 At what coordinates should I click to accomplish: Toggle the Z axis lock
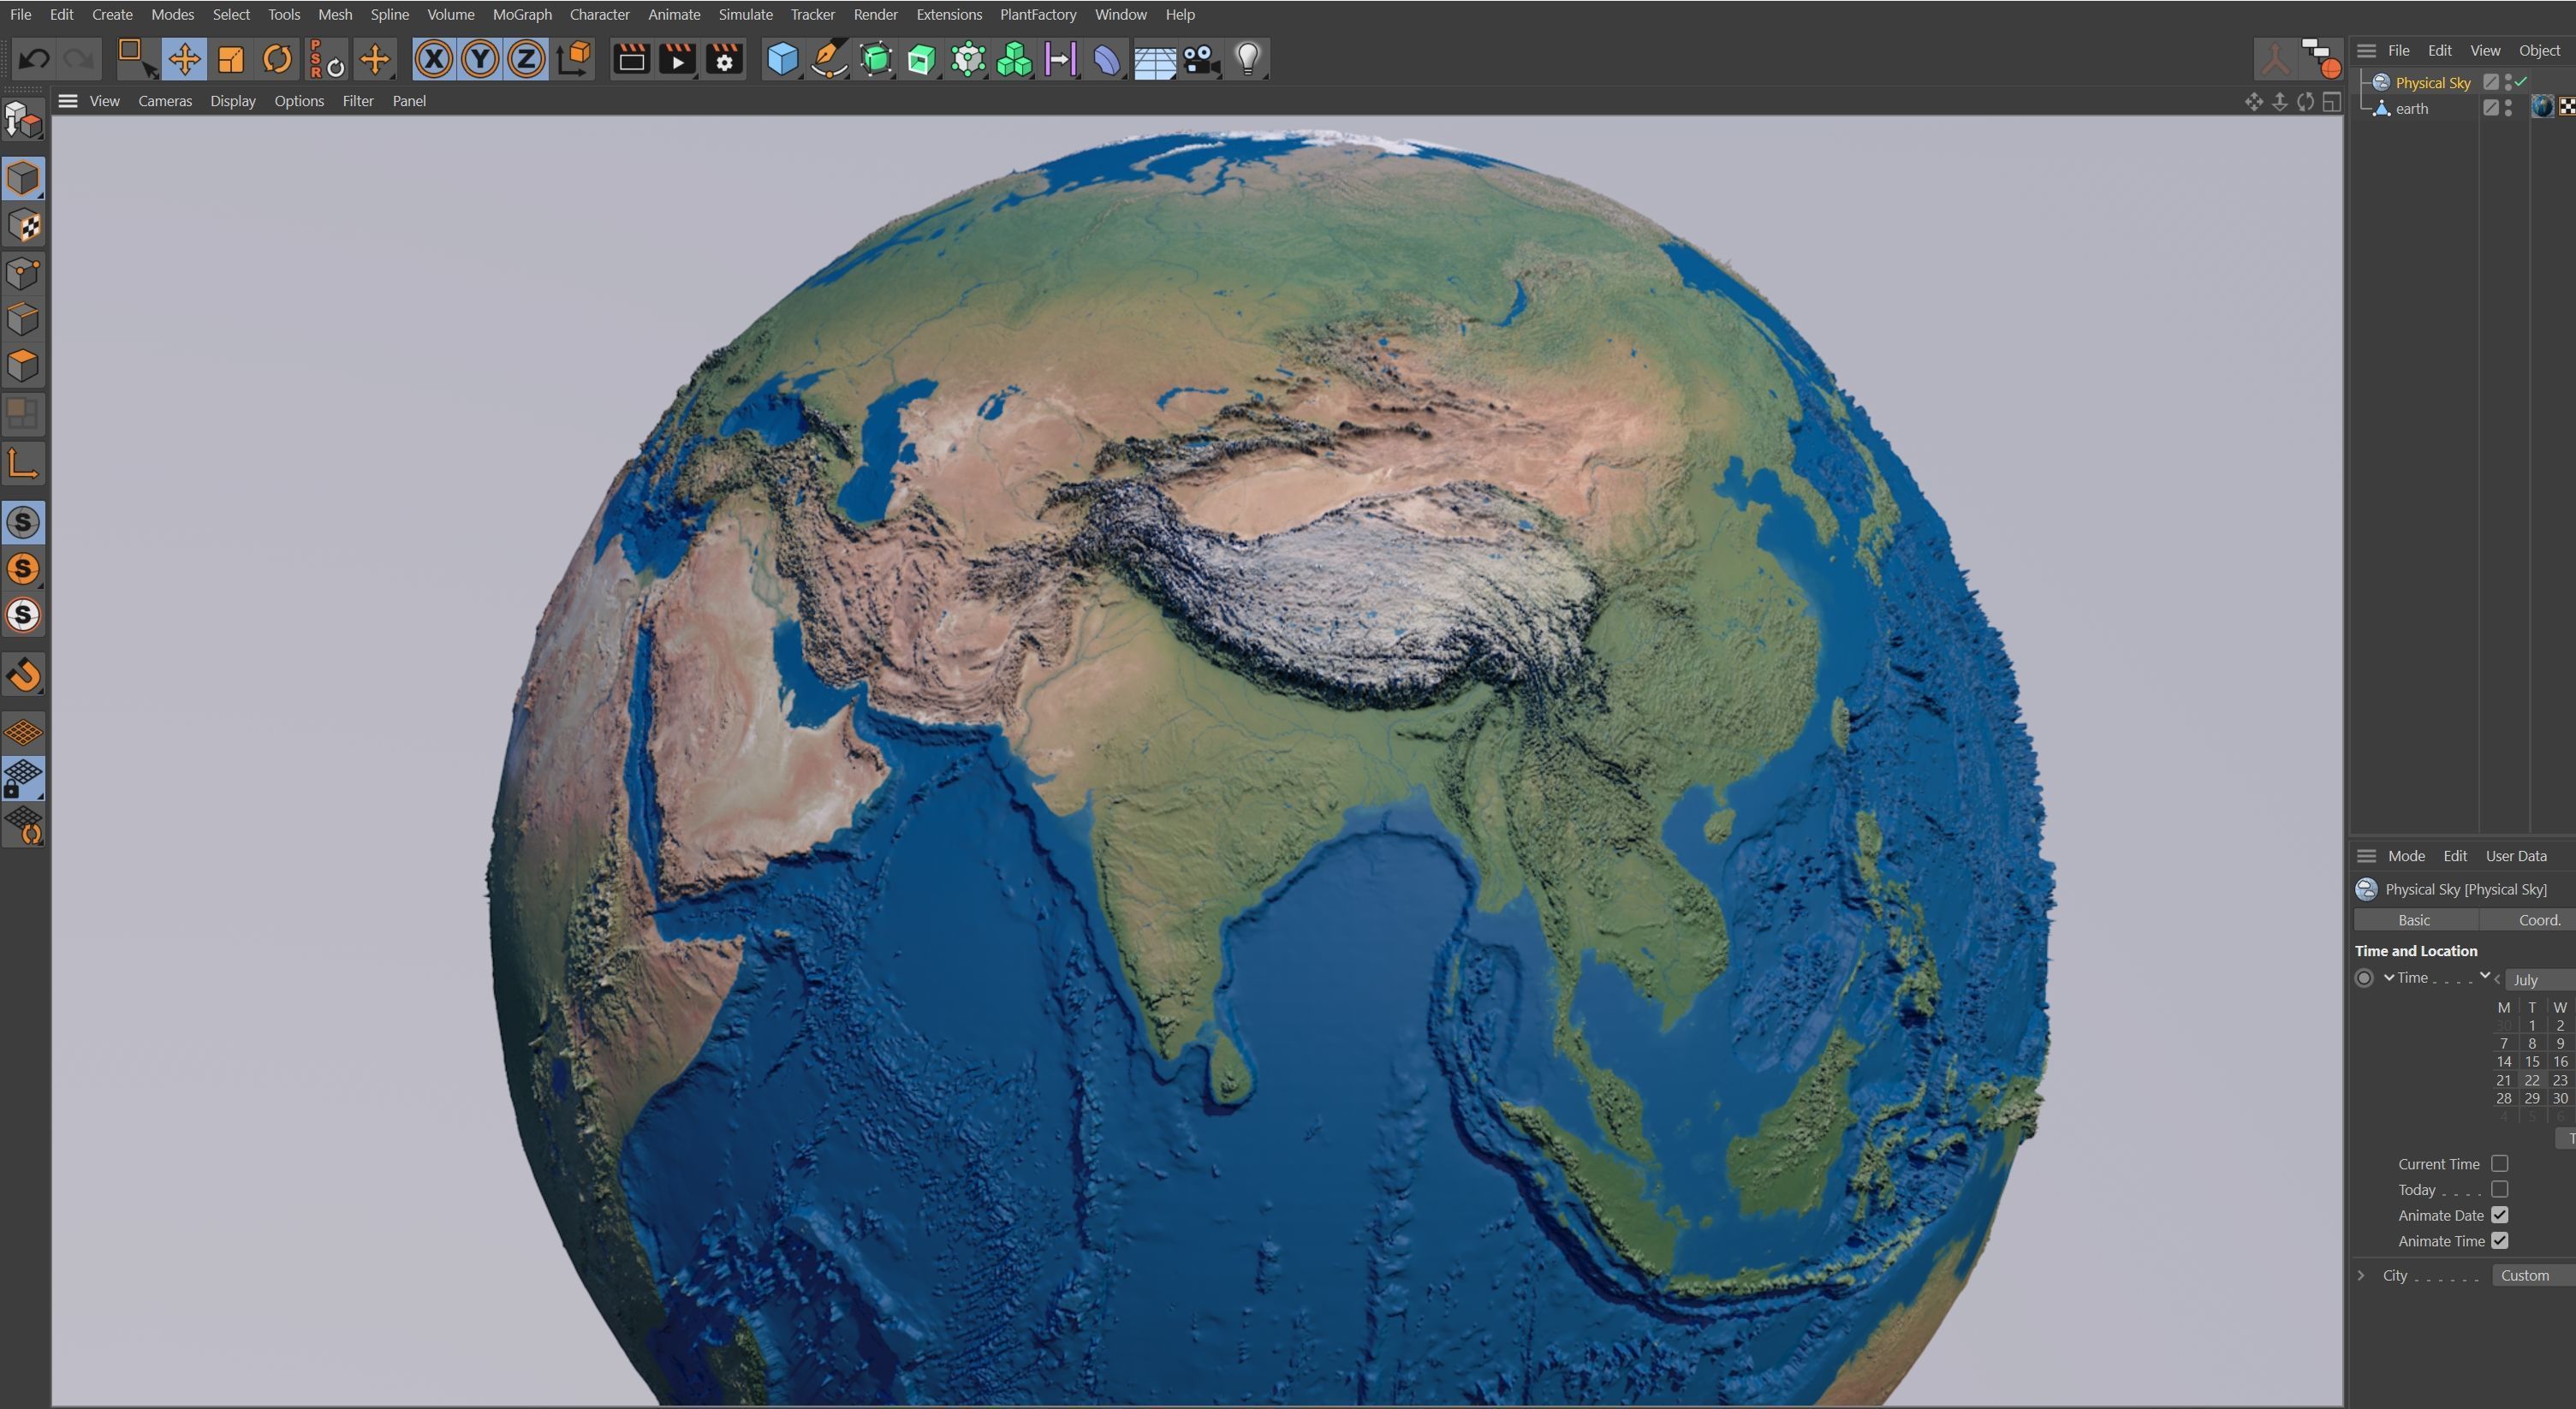coord(526,59)
